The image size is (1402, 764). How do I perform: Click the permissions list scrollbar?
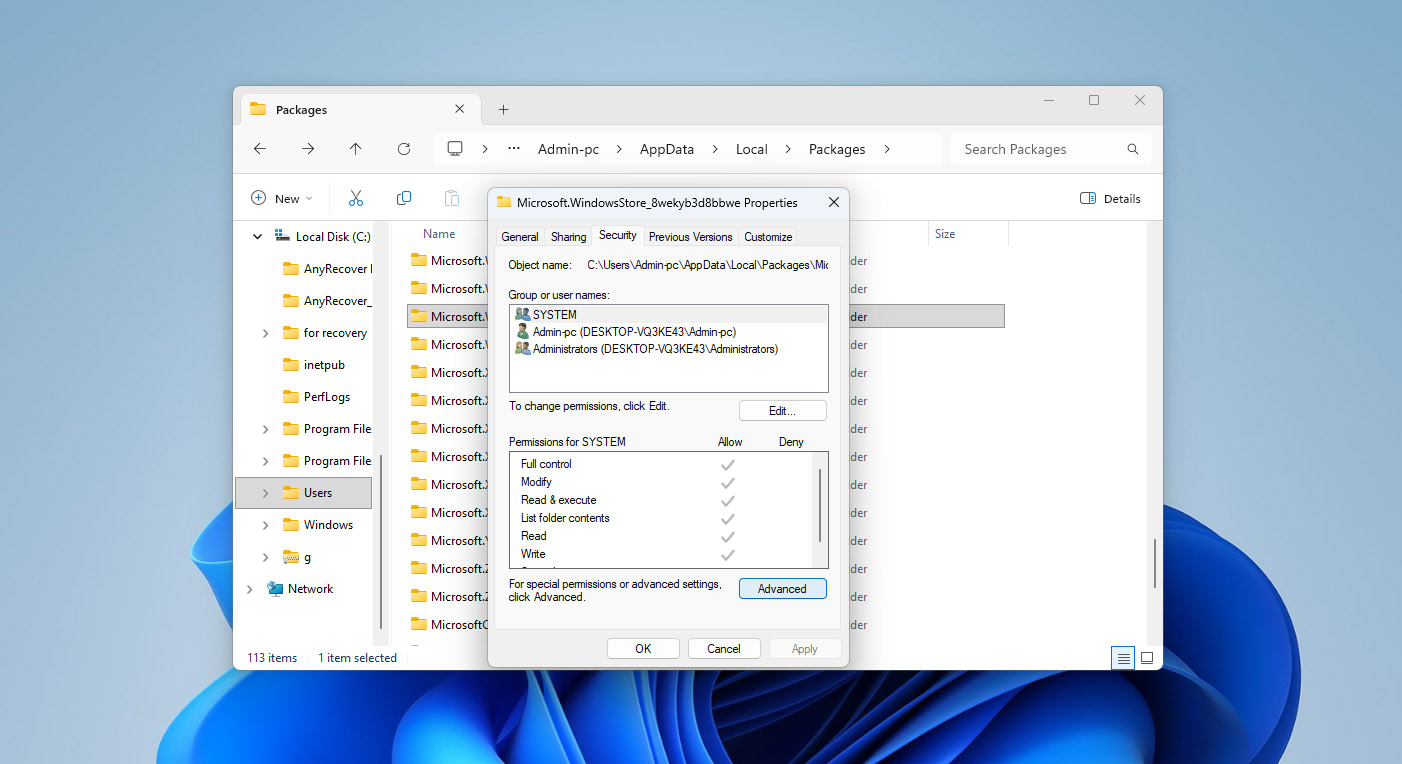(821, 505)
